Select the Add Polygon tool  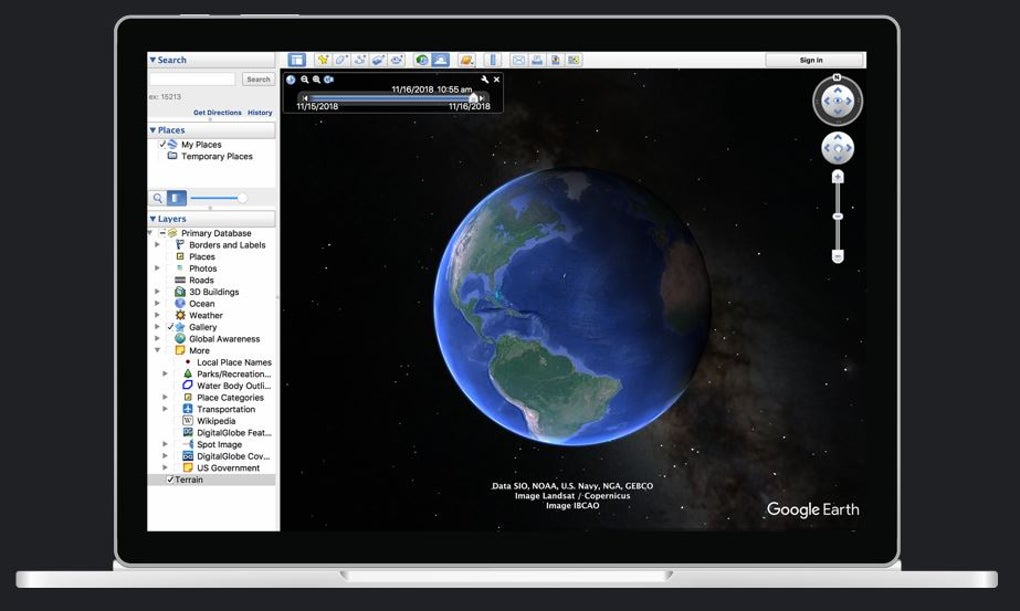pyautogui.click(x=341, y=60)
